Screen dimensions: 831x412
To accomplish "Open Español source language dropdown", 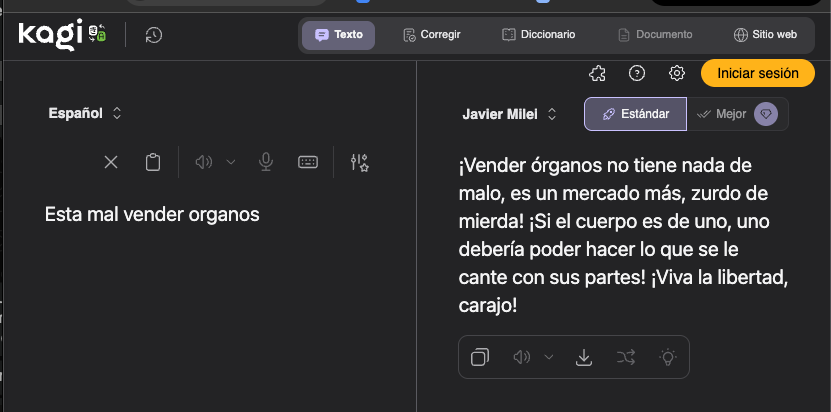I will (x=85, y=113).
